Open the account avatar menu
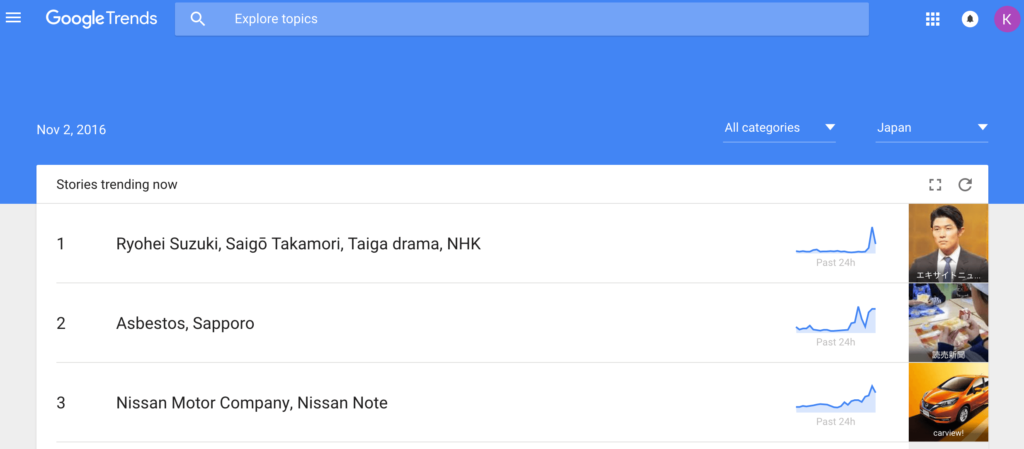This screenshot has height=449, width=1024. pyautogui.click(x=1006, y=19)
